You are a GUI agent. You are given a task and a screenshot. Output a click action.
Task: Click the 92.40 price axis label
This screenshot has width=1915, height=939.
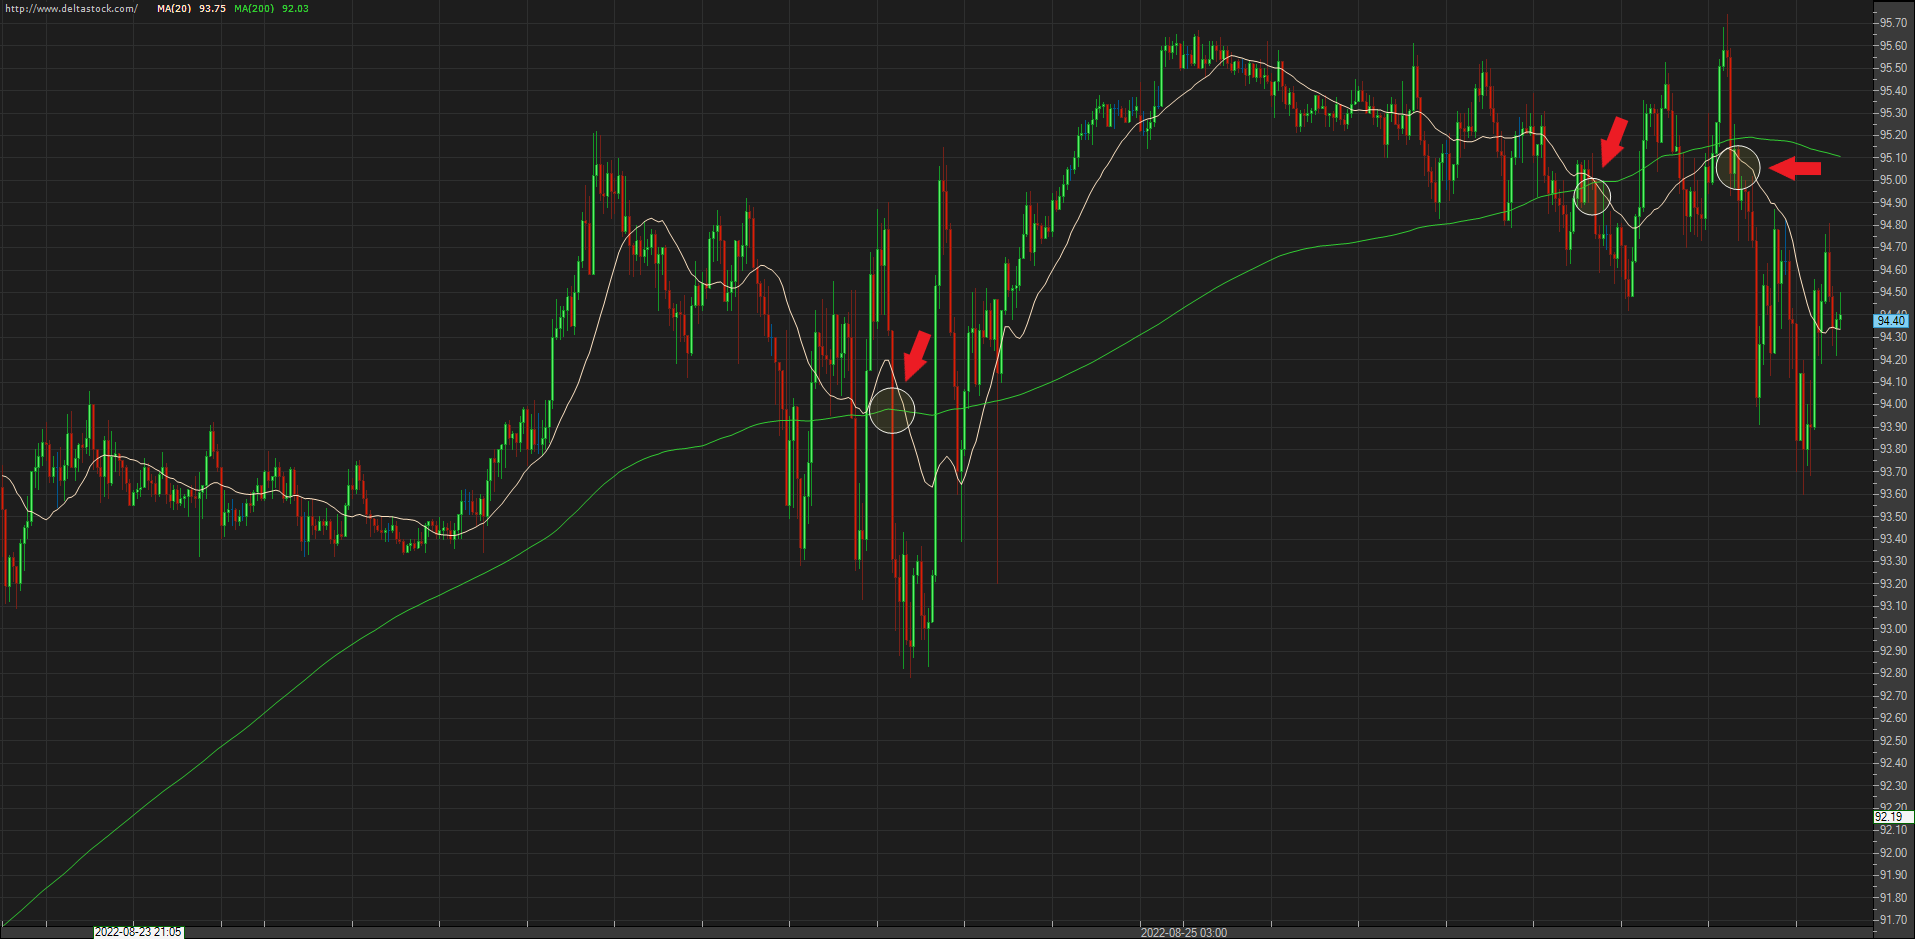[x=1892, y=763]
